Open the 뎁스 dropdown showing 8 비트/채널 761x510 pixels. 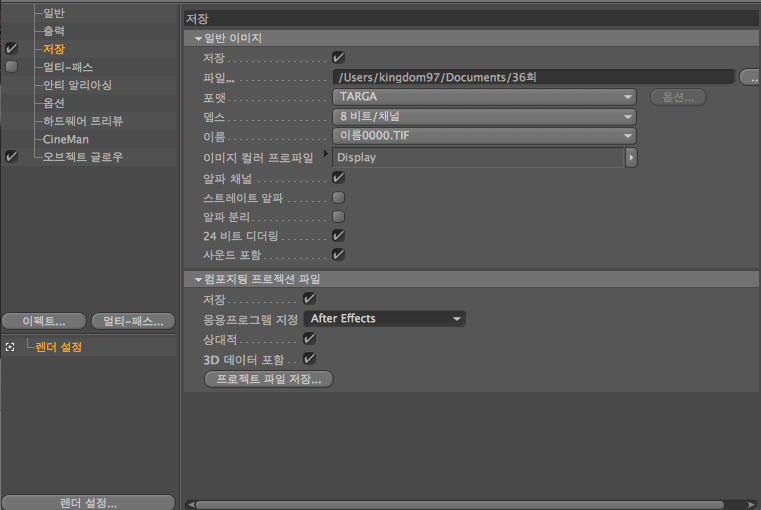coord(484,116)
